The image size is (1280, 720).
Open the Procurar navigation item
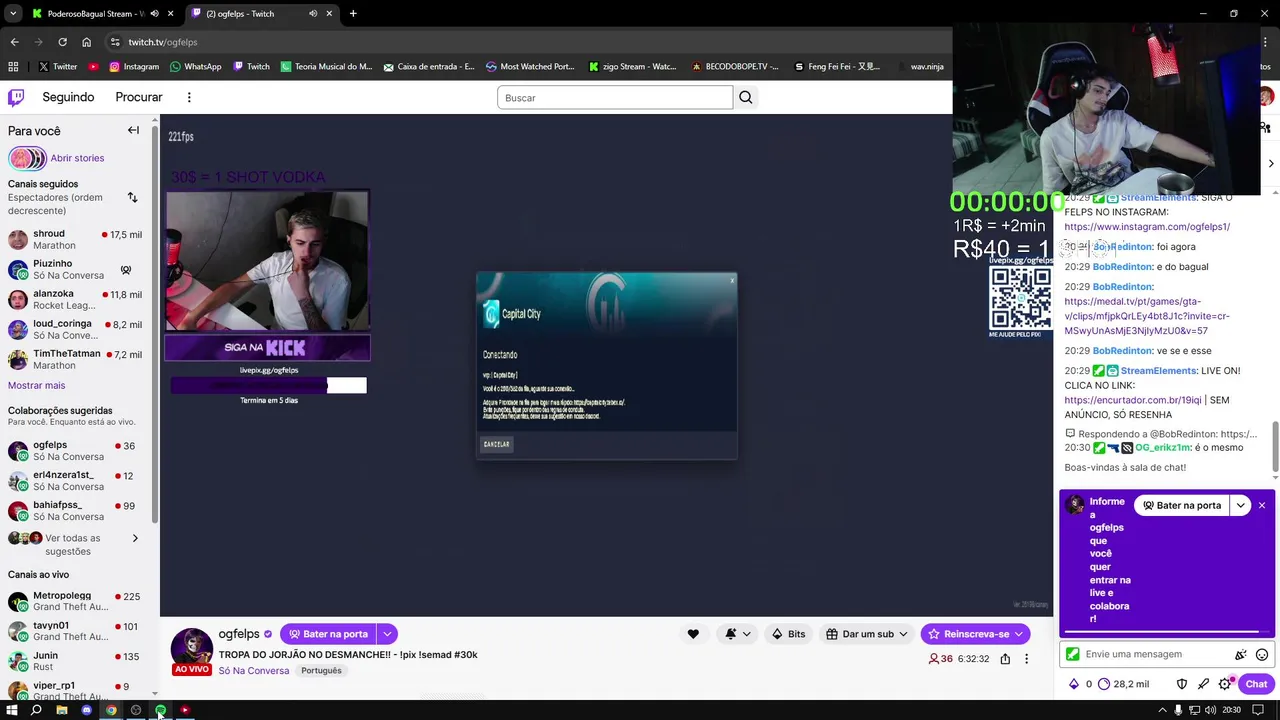click(139, 97)
